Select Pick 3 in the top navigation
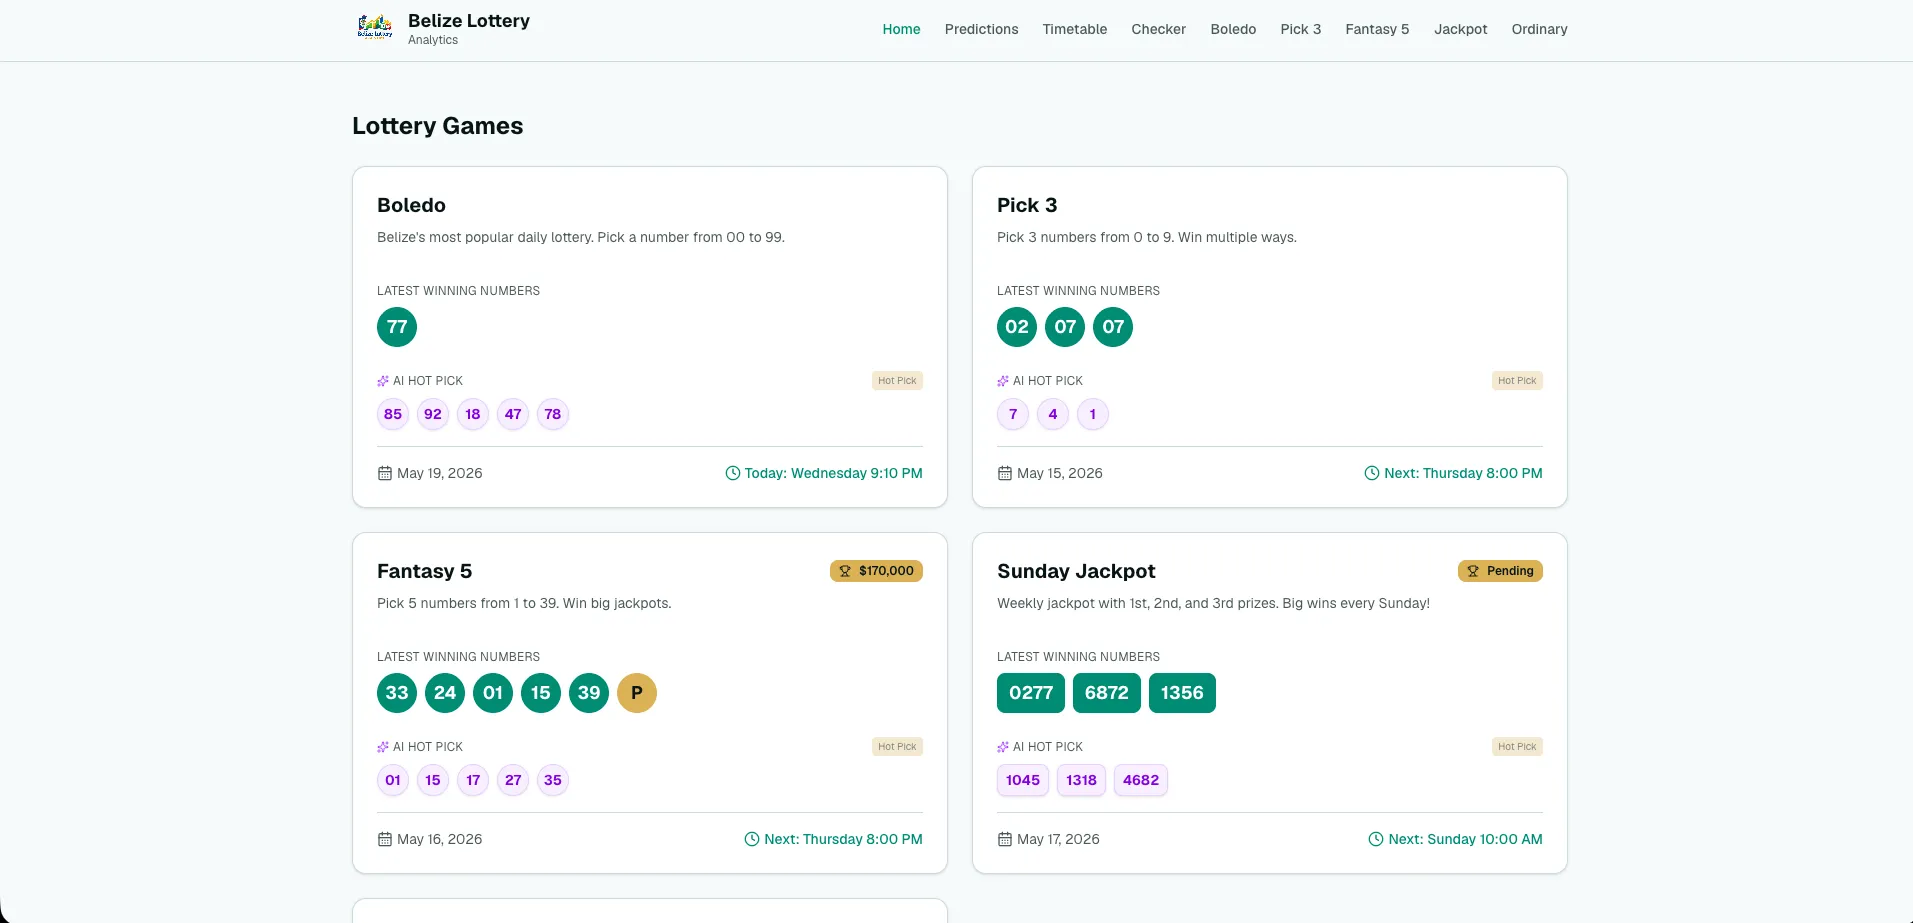Viewport: 1913px width, 923px height. (x=1300, y=29)
